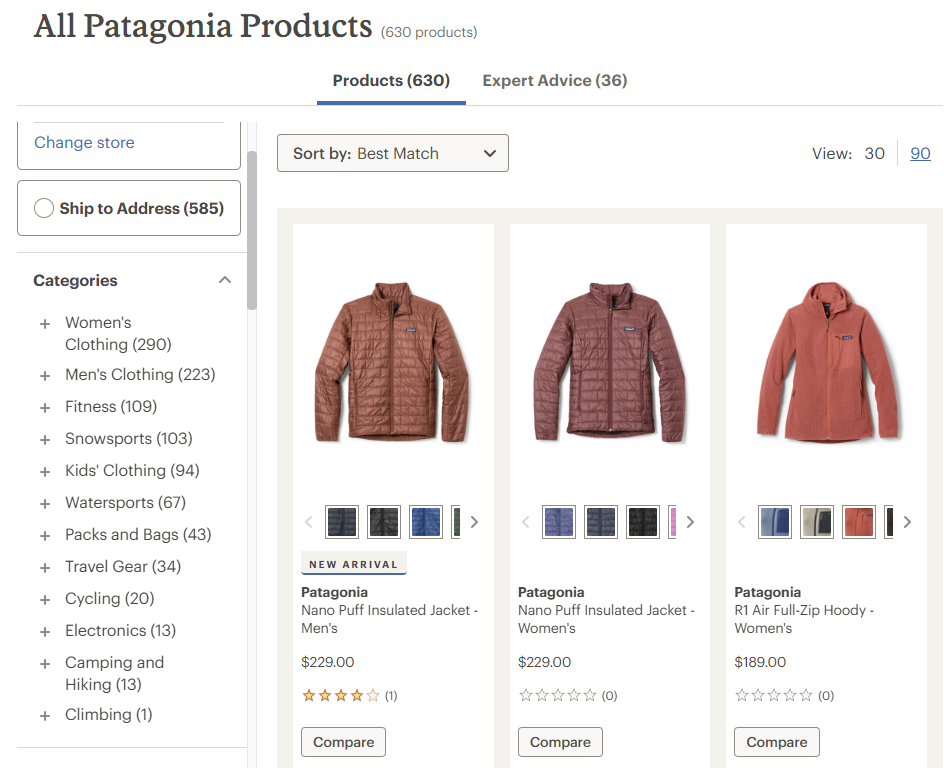This screenshot has height=768, width=944.
Task: Open Packs and Bags (43) category
Action: 138,534
